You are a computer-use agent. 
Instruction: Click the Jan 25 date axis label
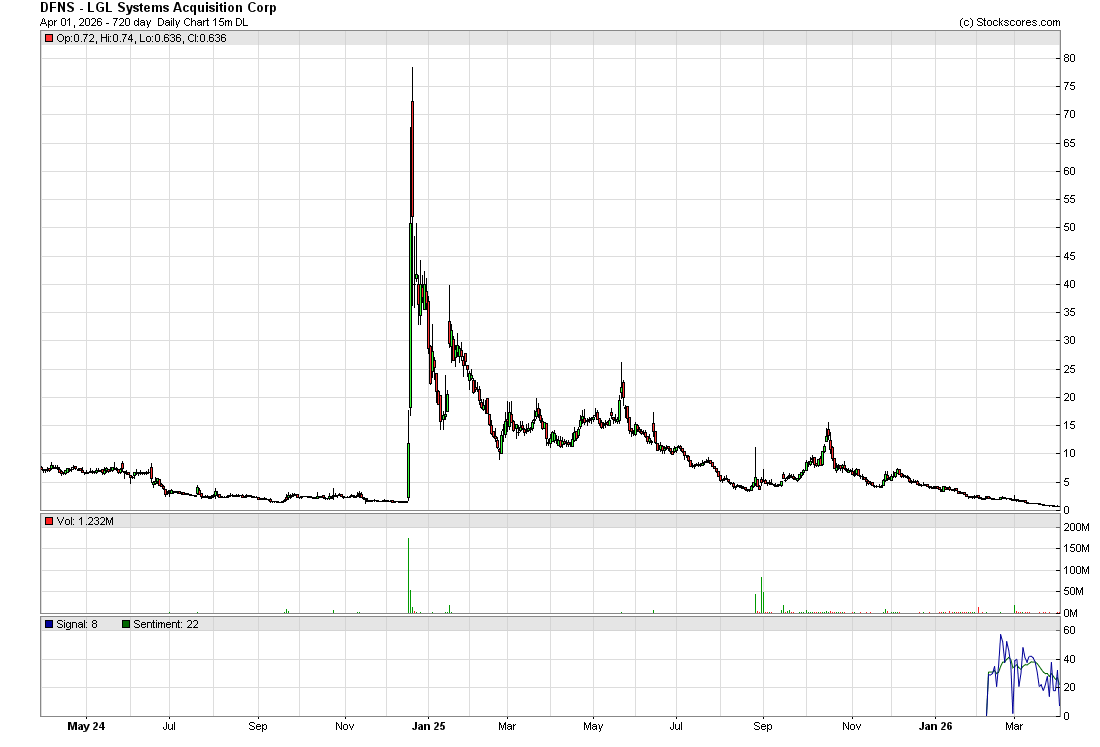[x=429, y=726]
